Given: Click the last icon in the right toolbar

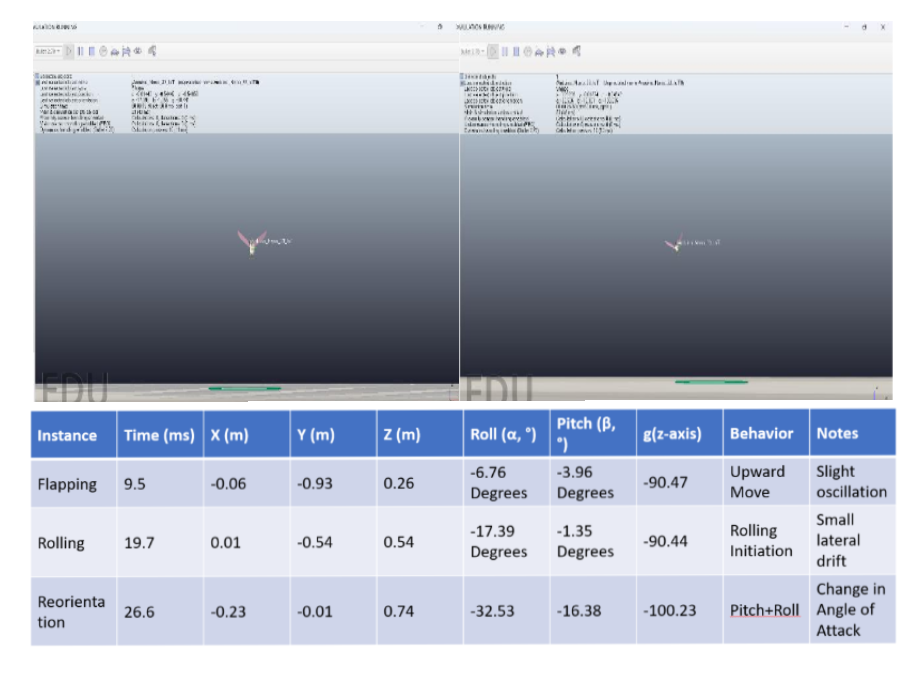Looking at the screenshot, I should point(576,51).
